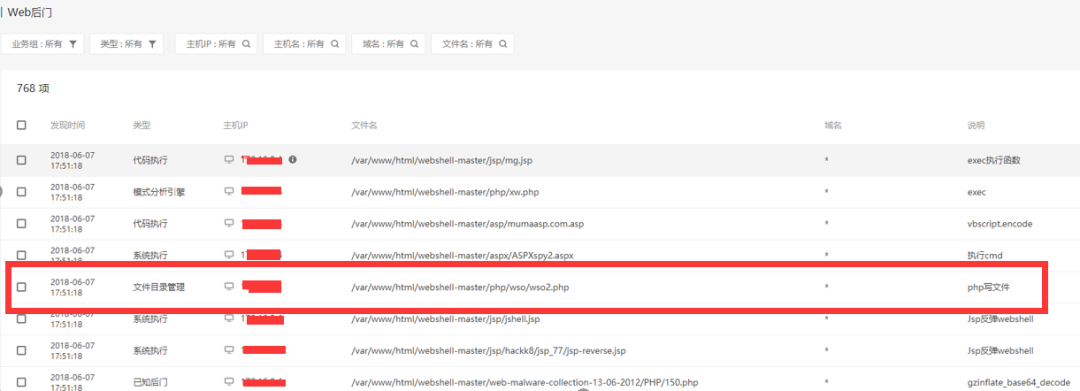Click the 文件名 column header
The height and width of the screenshot is (391, 1080).
[364, 125]
